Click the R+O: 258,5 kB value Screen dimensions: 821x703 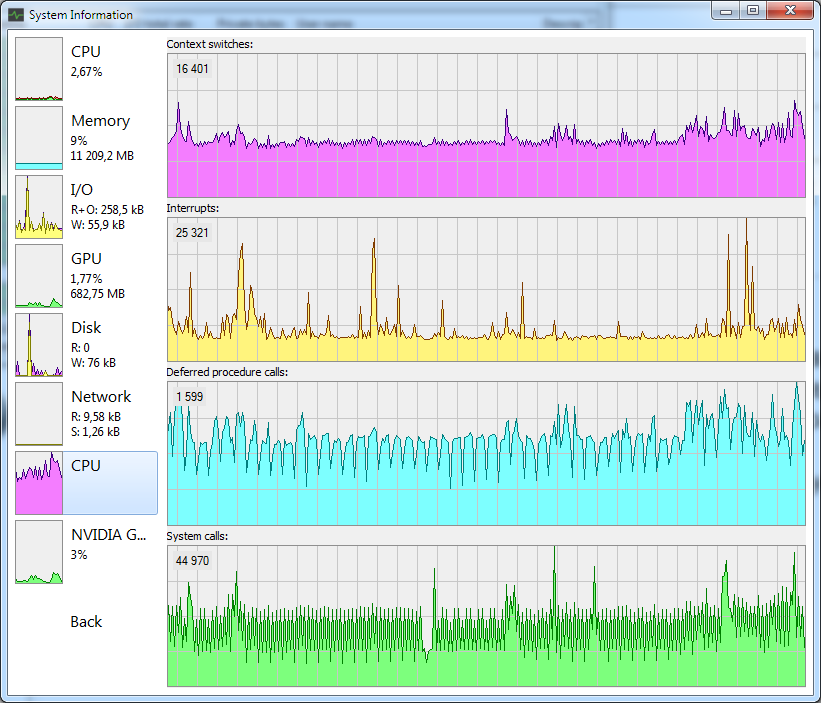click(107, 210)
